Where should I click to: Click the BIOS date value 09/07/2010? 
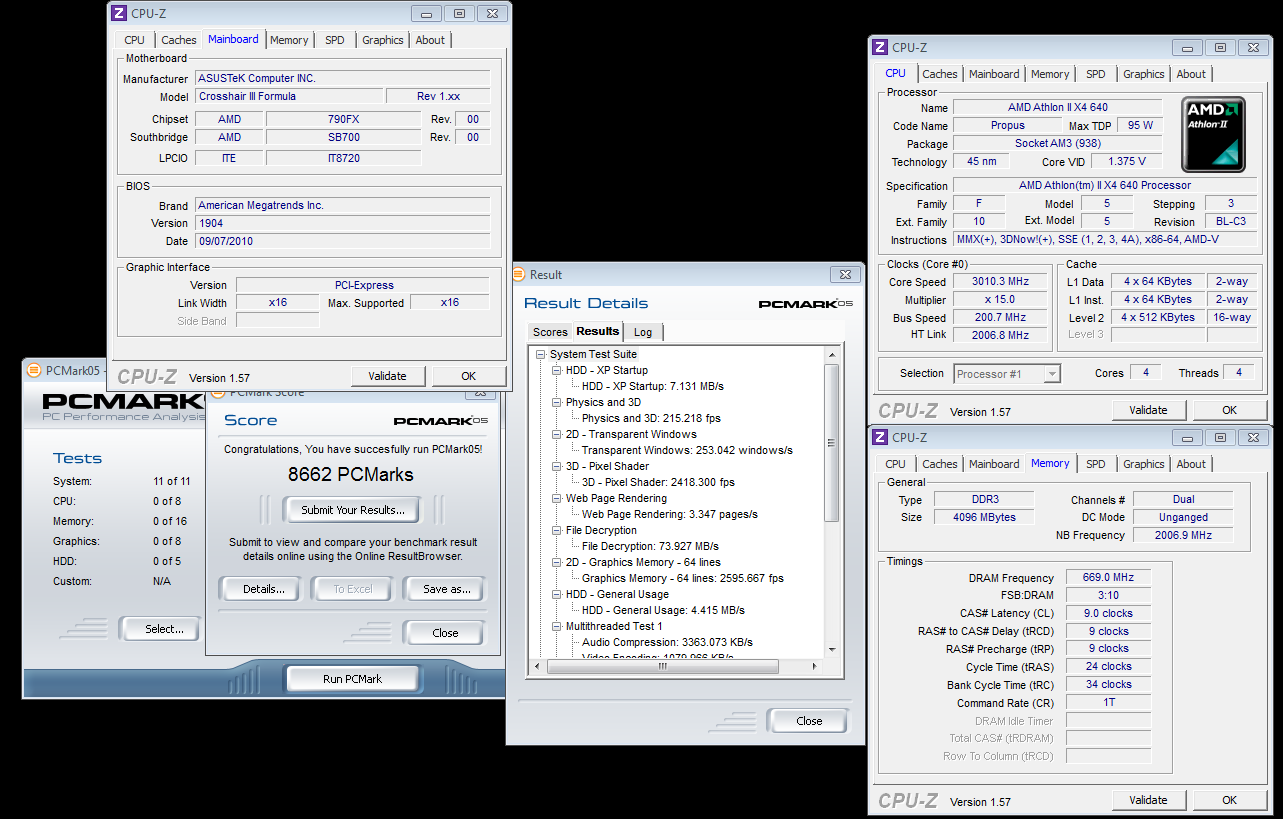(343, 241)
